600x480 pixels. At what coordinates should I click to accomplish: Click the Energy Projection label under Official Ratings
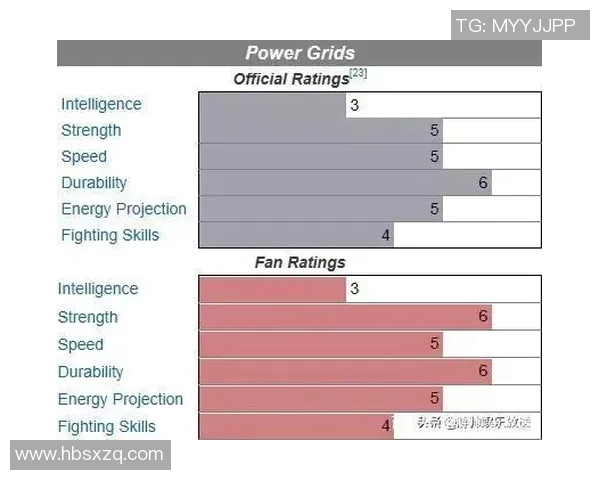[x=123, y=209]
